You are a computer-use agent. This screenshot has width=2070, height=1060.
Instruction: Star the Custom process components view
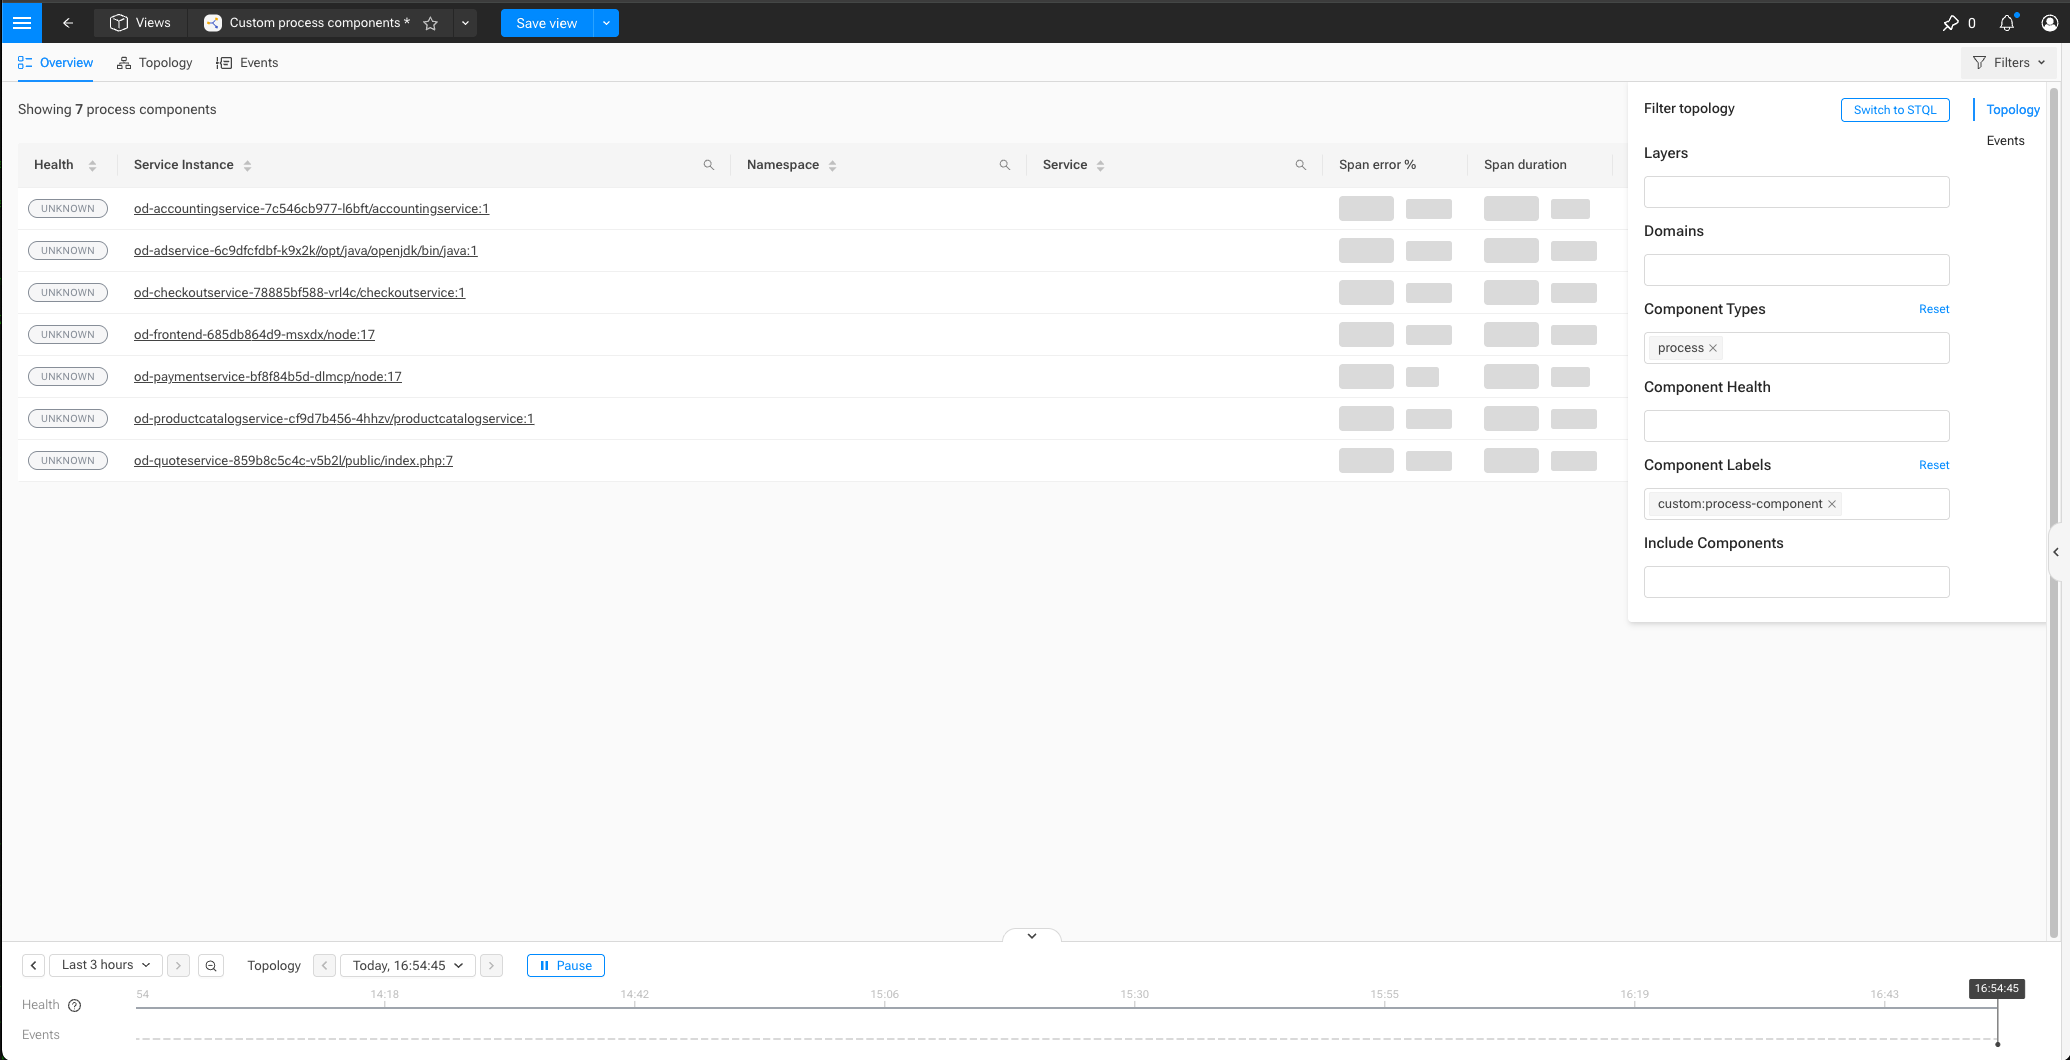tap(429, 22)
